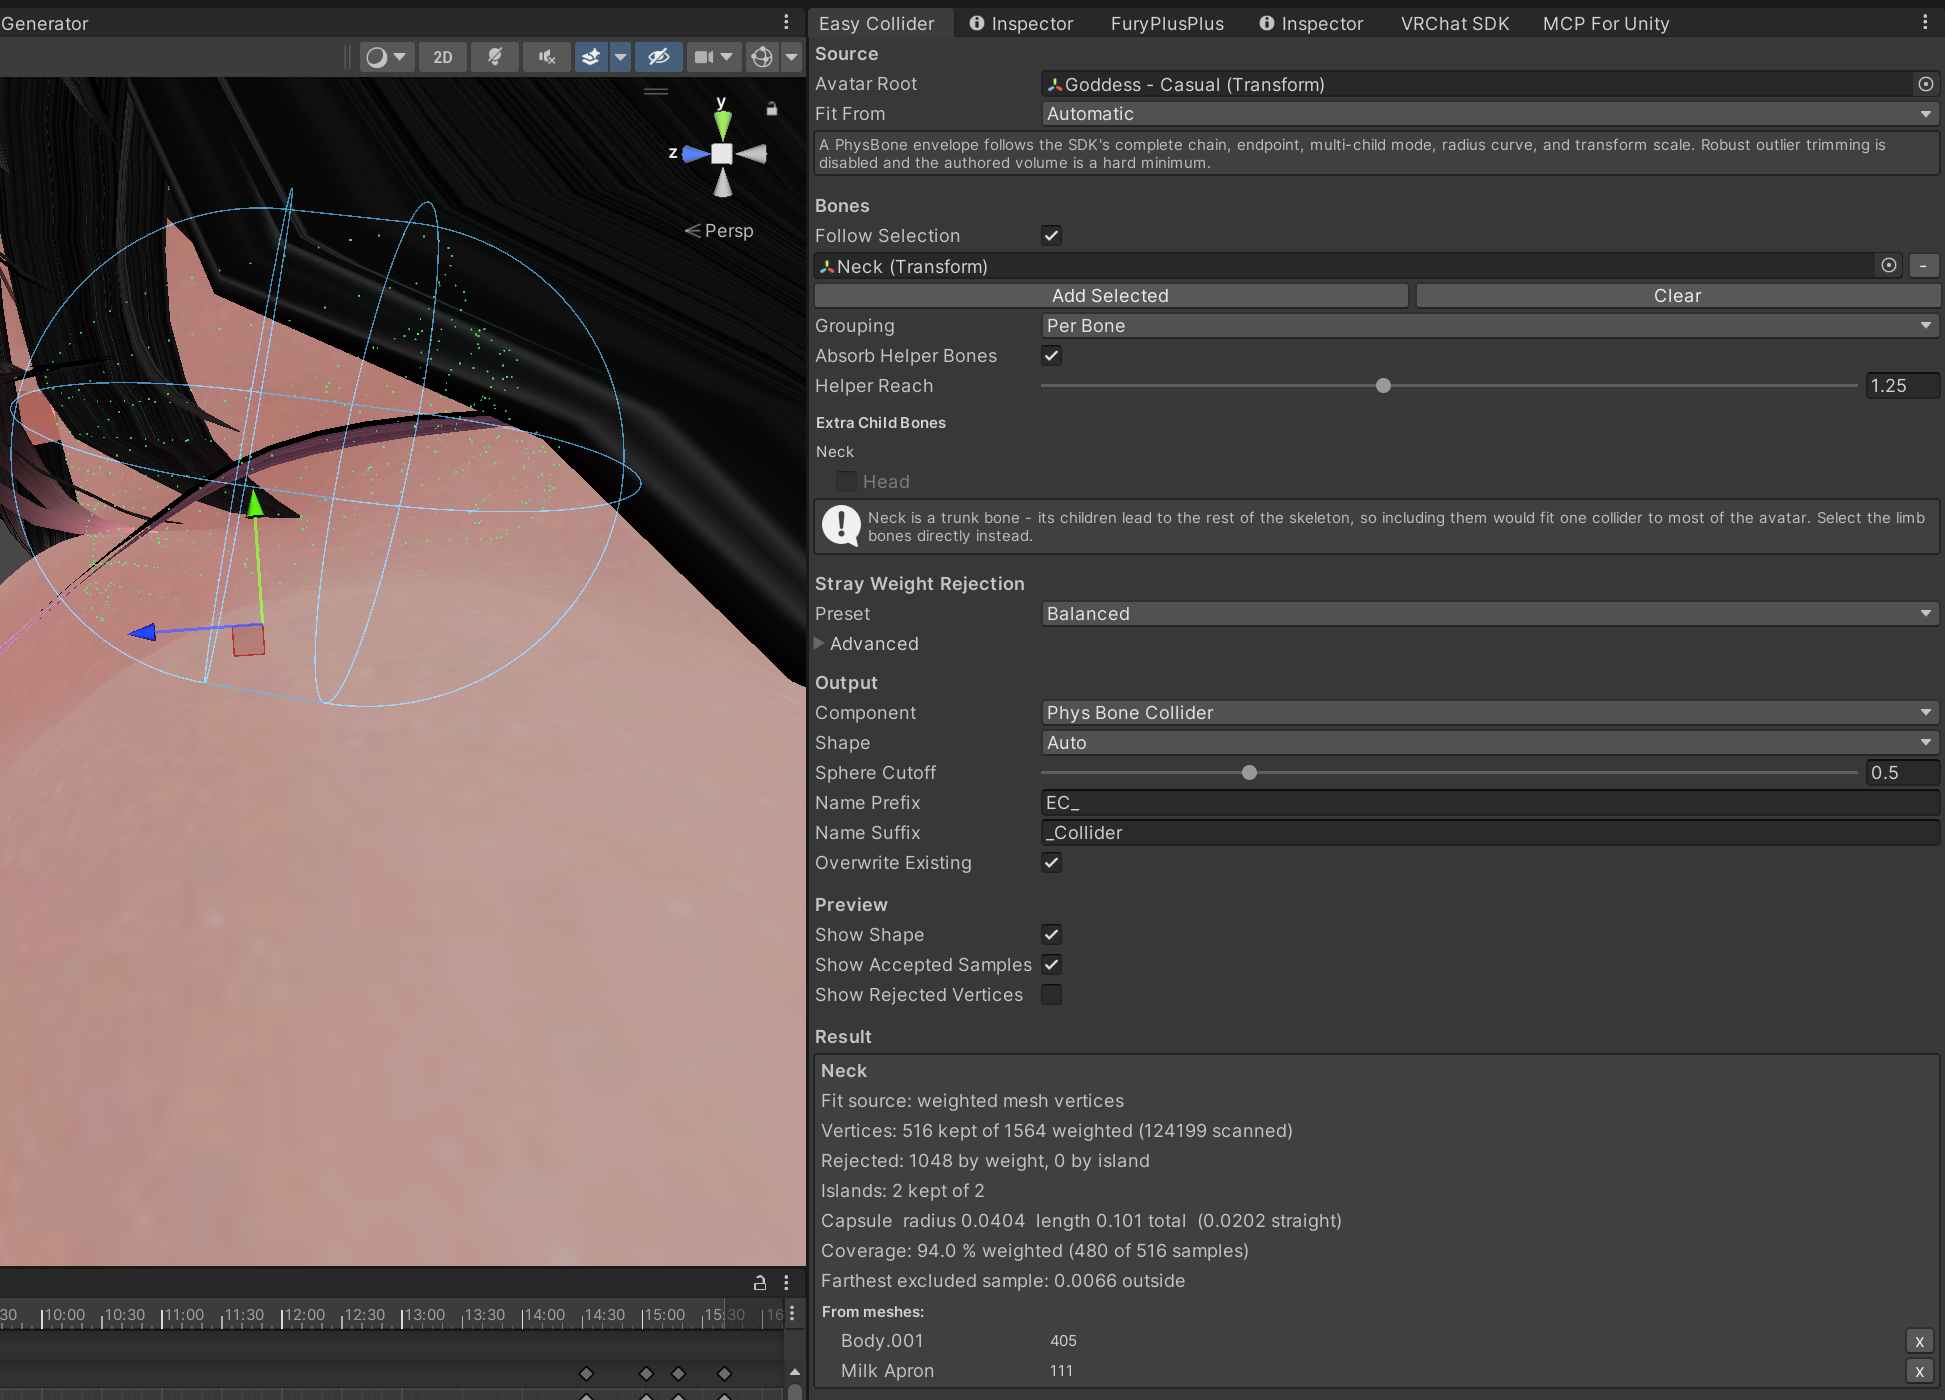
Task: Toggle the Show Shape checkbox
Action: [x=1051, y=934]
